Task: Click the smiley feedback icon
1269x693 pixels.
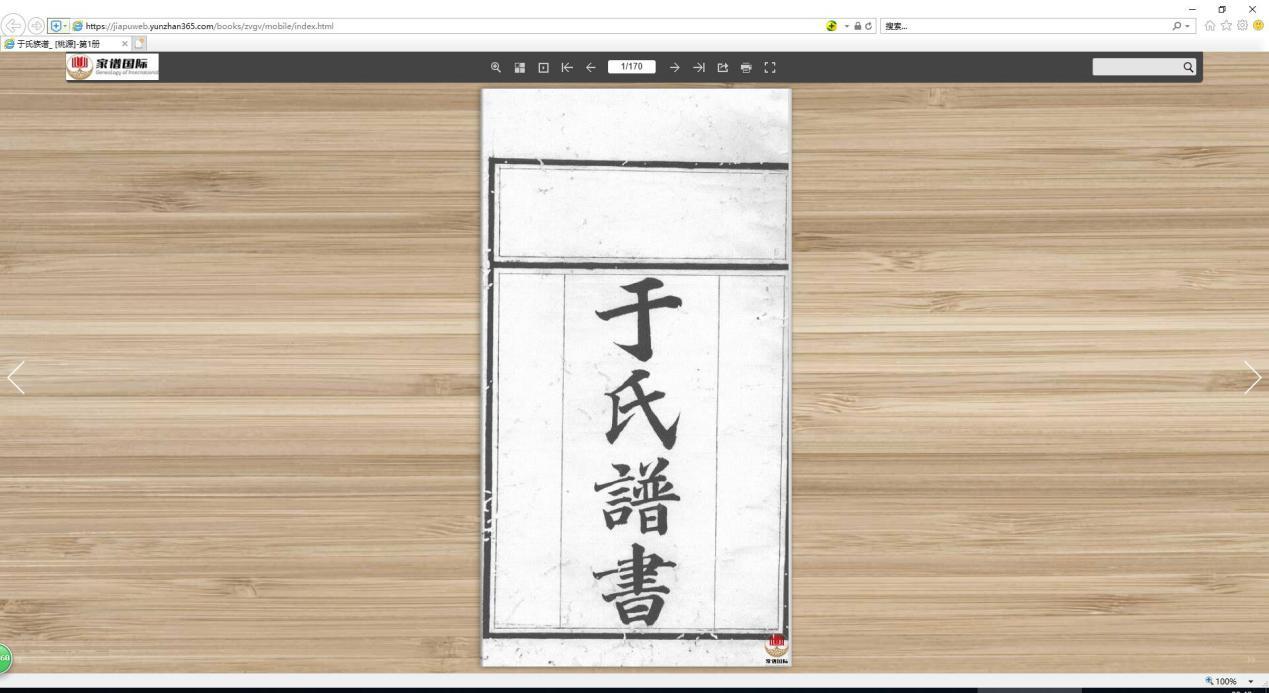Action: pyautogui.click(x=1258, y=26)
